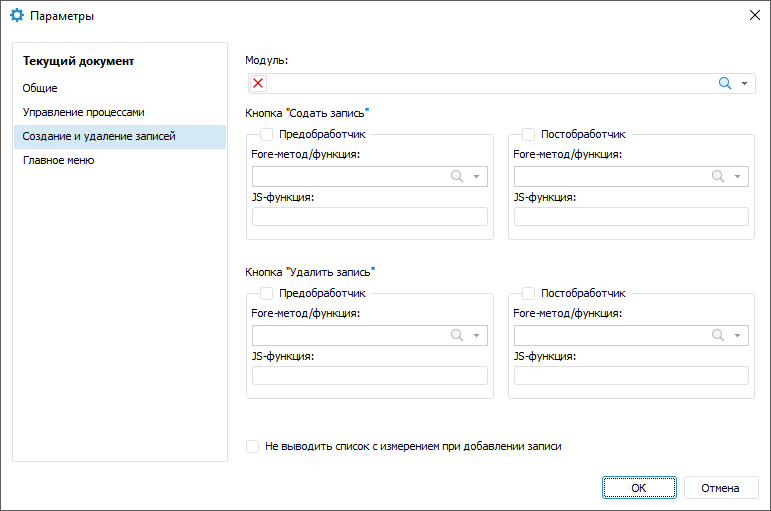Expand the Модуль dropdown arrow
The image size is (771, 511).
tap(744, 84)
